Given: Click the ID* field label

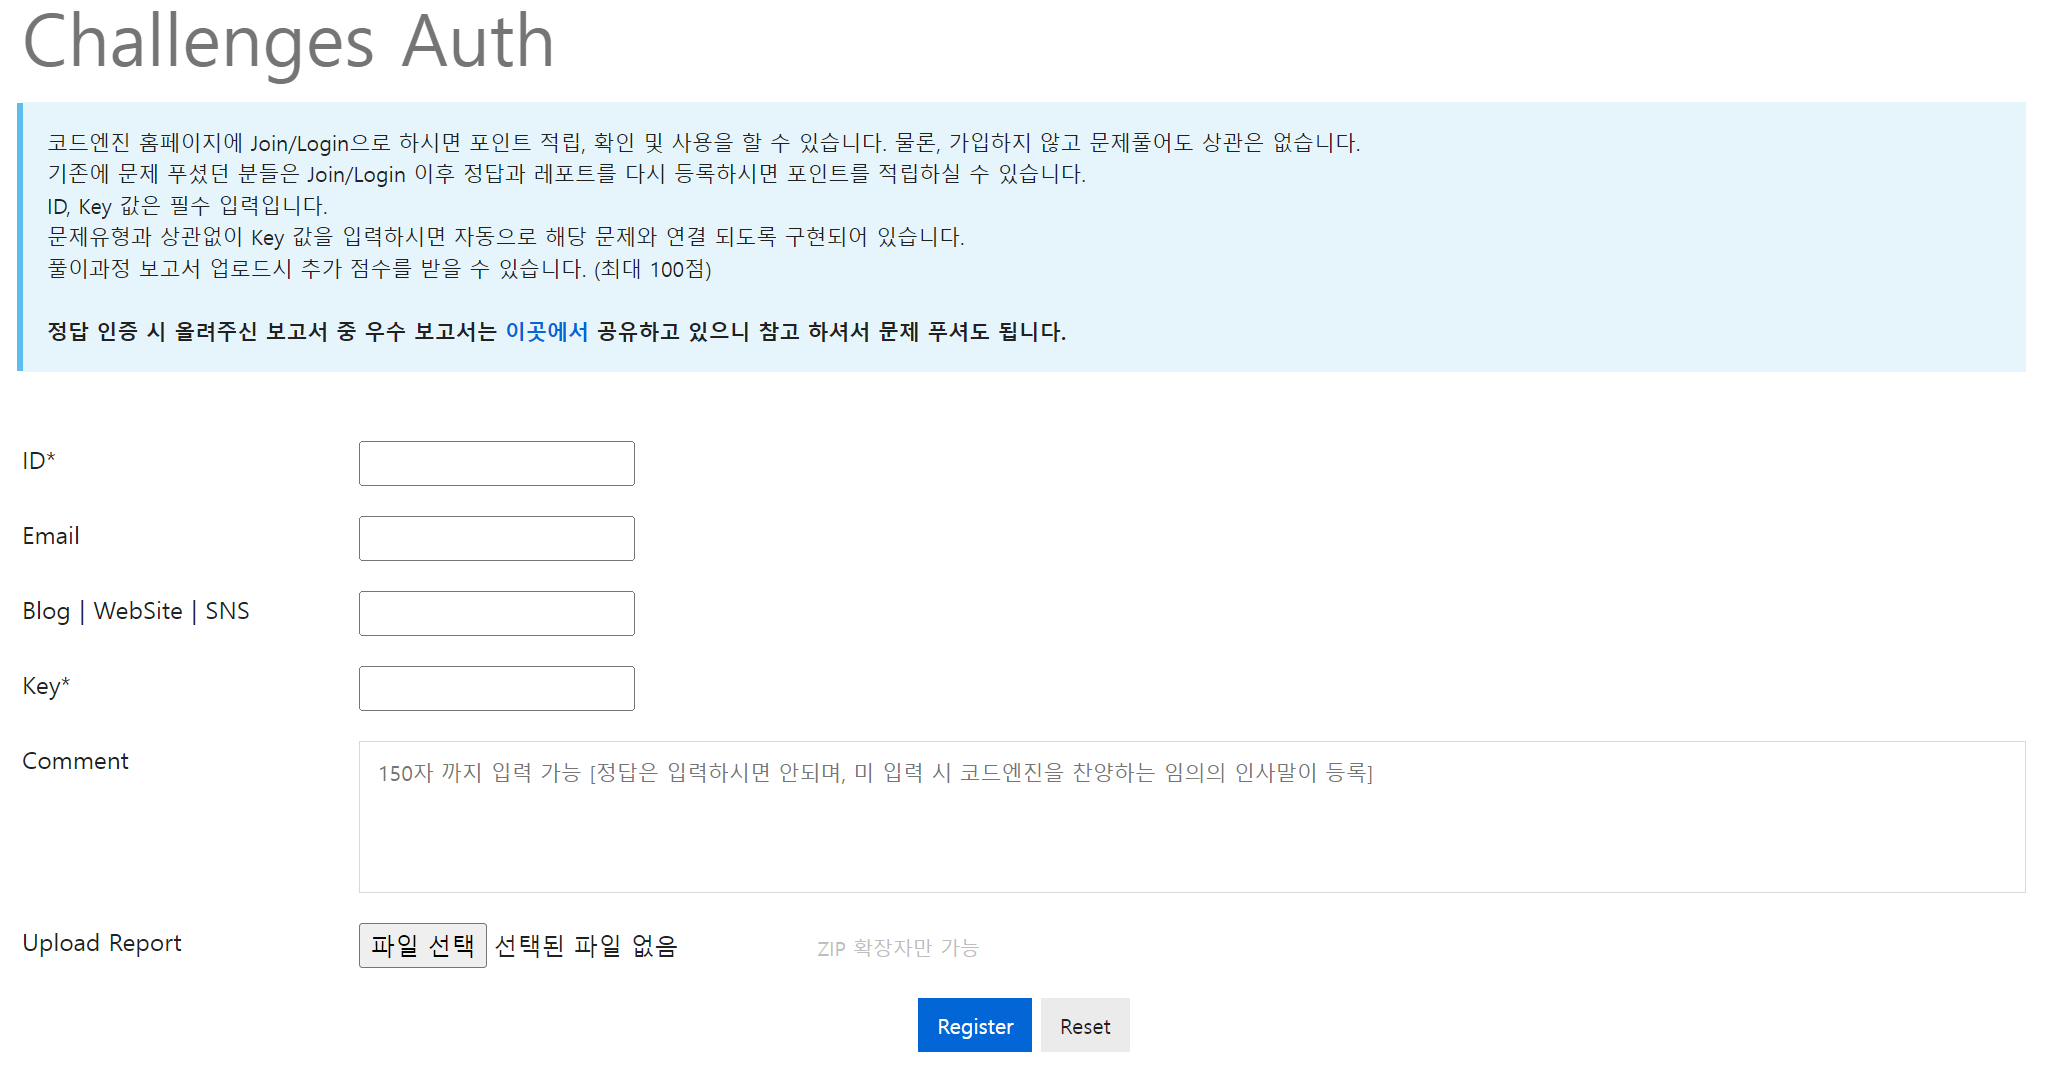Looking at the screenshot, I should 39,461.
